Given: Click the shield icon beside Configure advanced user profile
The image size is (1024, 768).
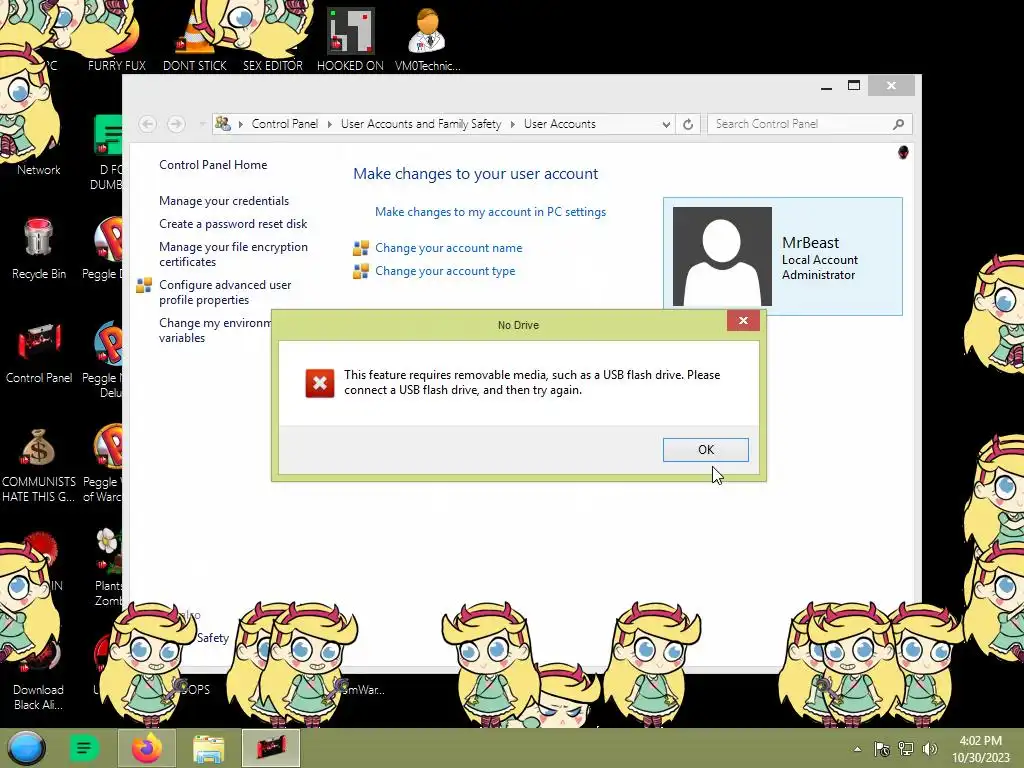Looking at the screenshot, I should 144,285.
